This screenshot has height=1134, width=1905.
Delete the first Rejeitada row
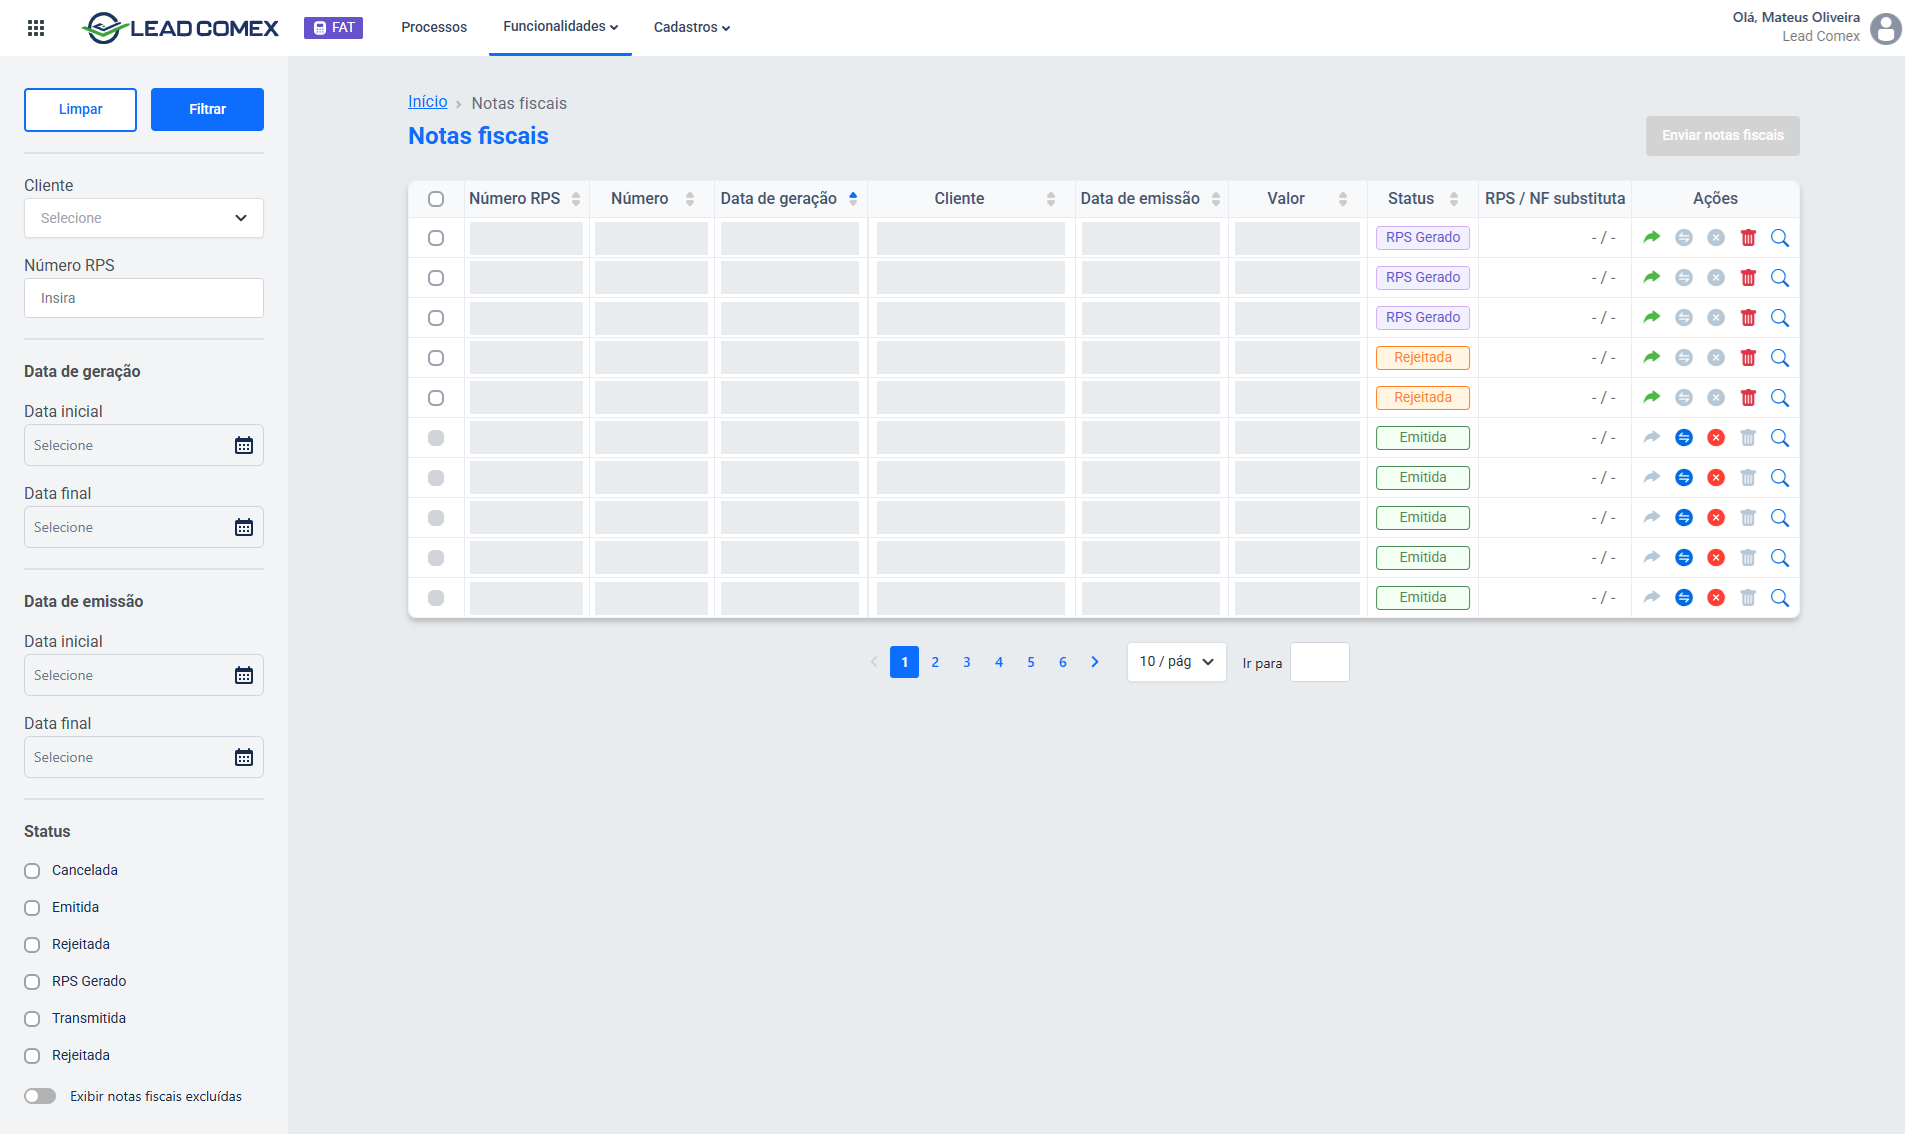1748,358
